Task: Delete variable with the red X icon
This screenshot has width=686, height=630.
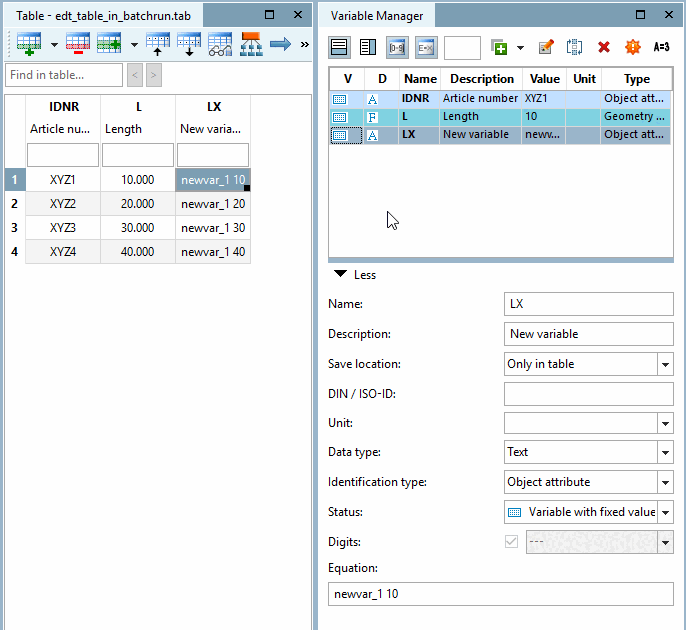Action: [604, 47]
